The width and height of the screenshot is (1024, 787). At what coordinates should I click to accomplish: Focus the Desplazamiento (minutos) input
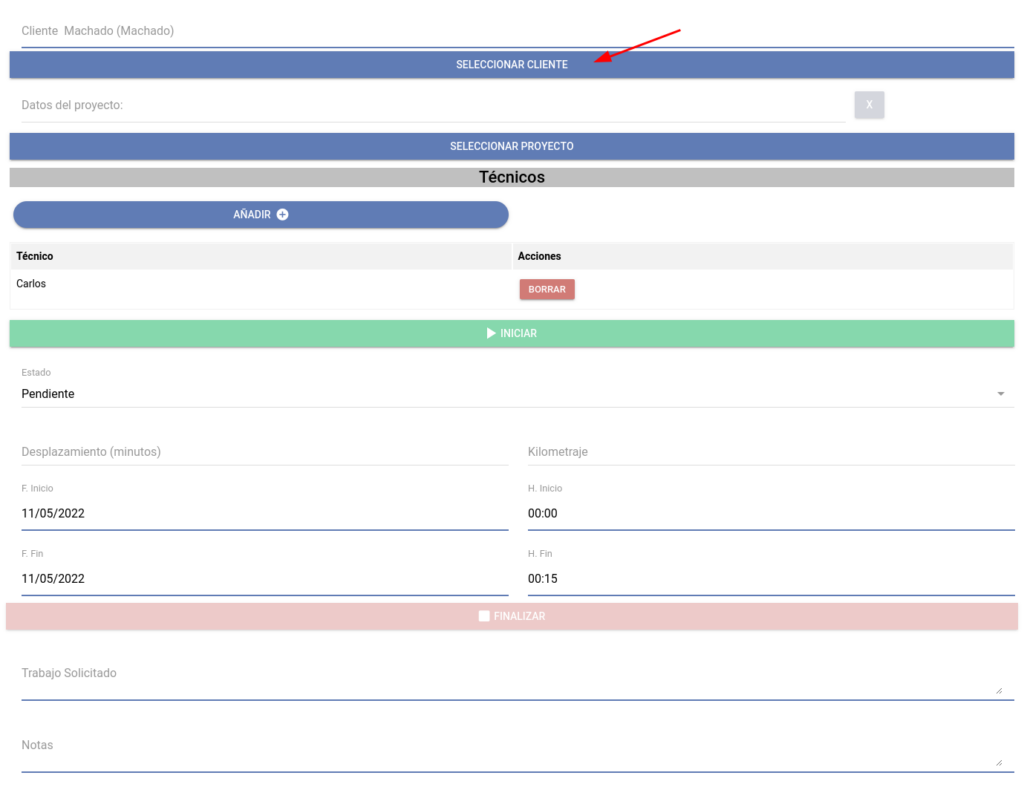coord(264,452)
